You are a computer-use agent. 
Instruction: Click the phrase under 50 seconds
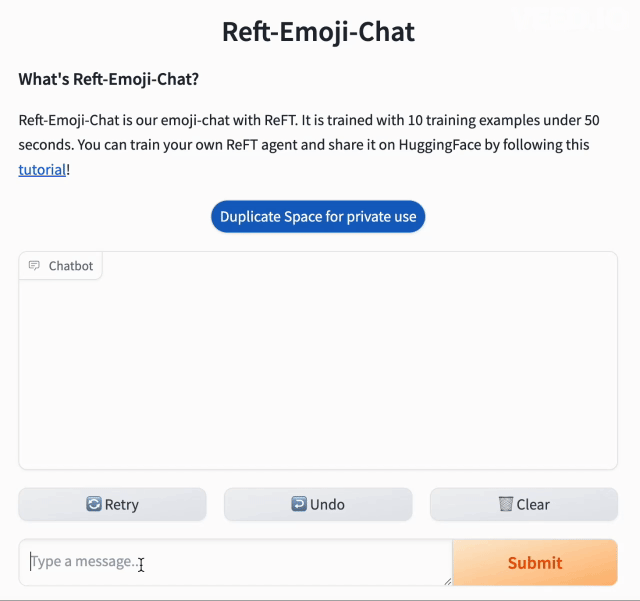(566, 121)
